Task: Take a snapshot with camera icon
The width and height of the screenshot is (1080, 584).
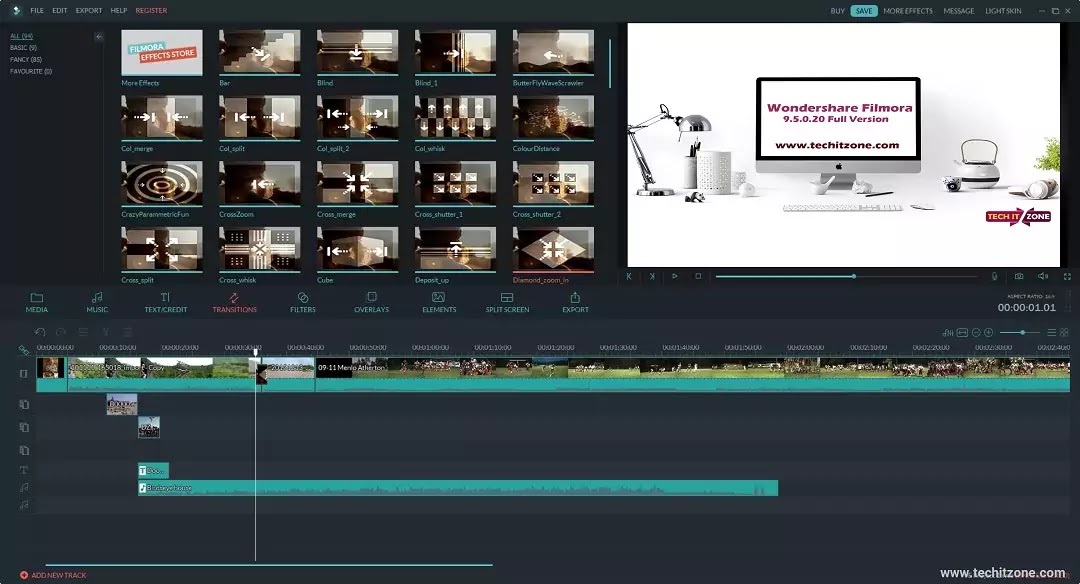Action: coord(1019,276)
